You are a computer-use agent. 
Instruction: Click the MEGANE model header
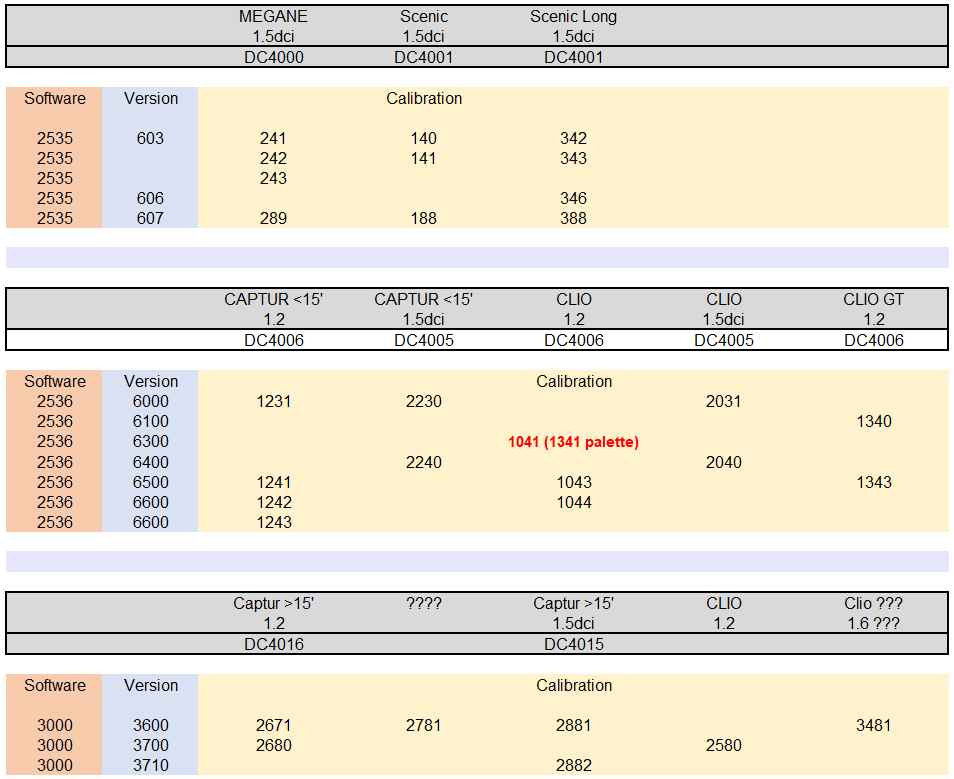coord(273,16)
